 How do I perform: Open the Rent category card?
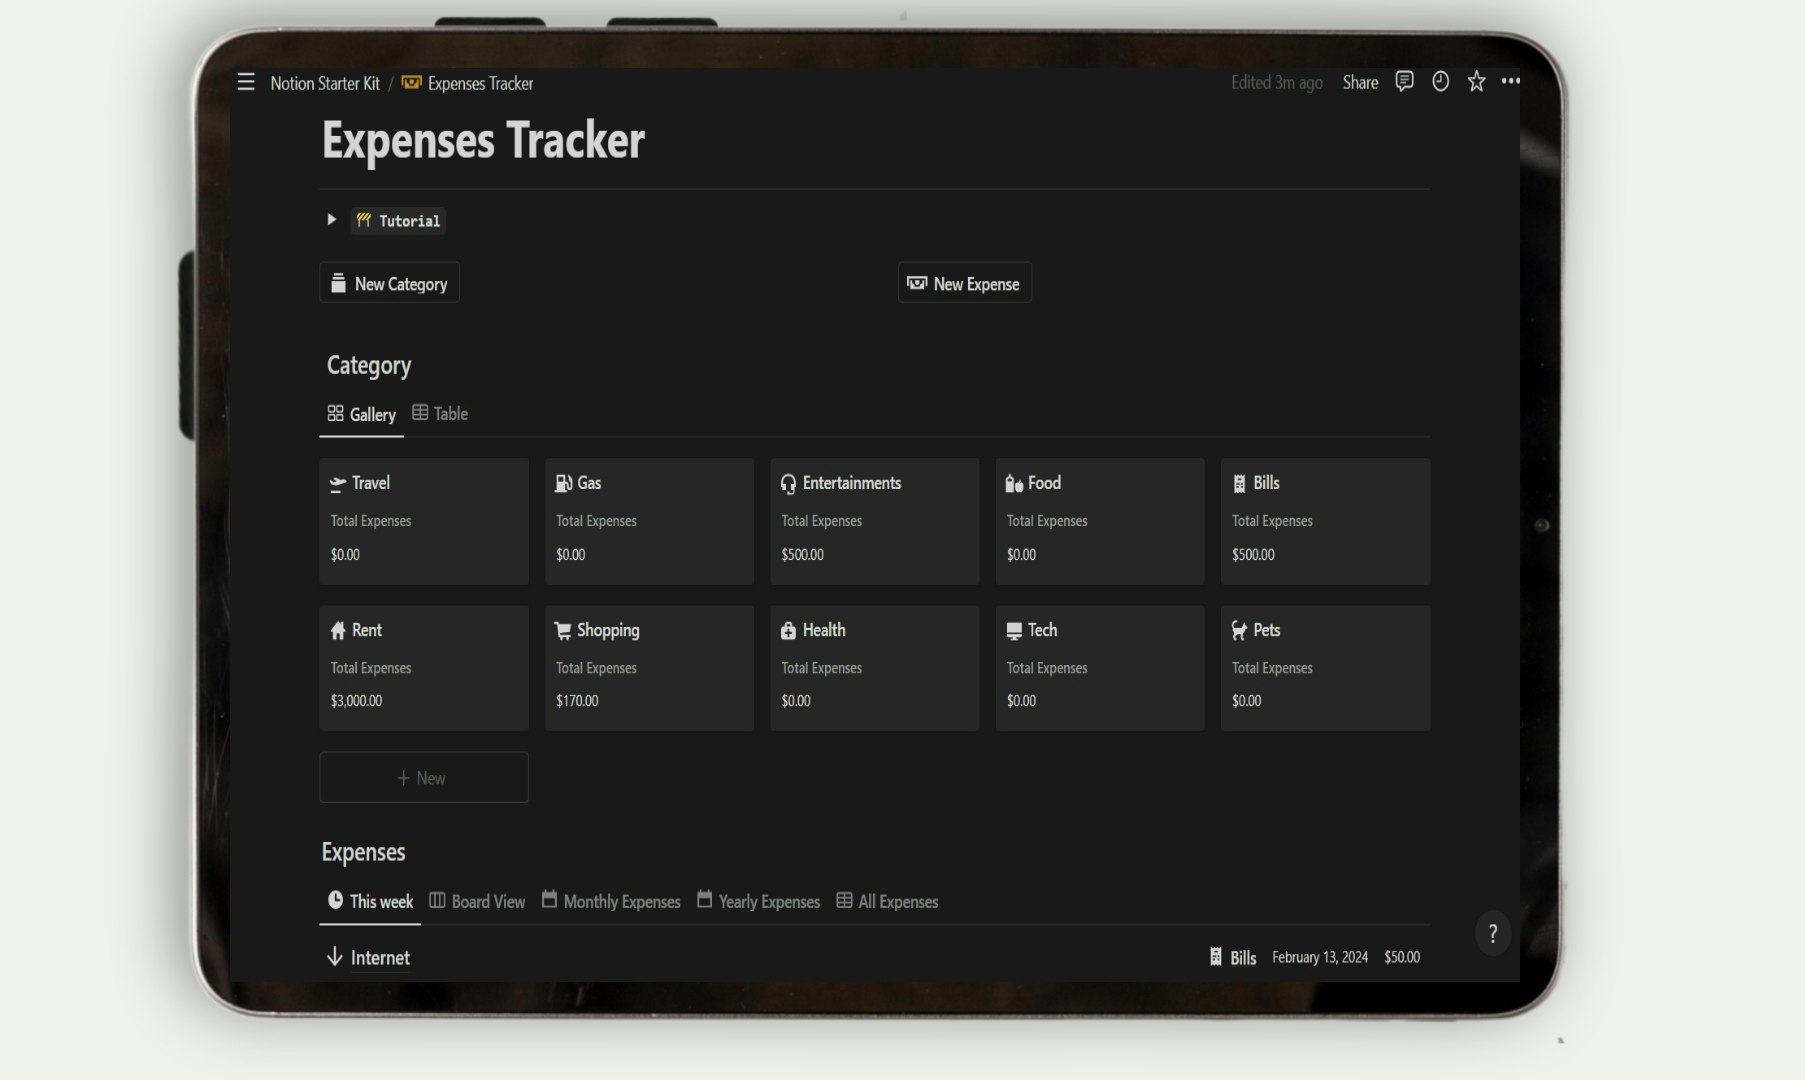pos(424,668)
